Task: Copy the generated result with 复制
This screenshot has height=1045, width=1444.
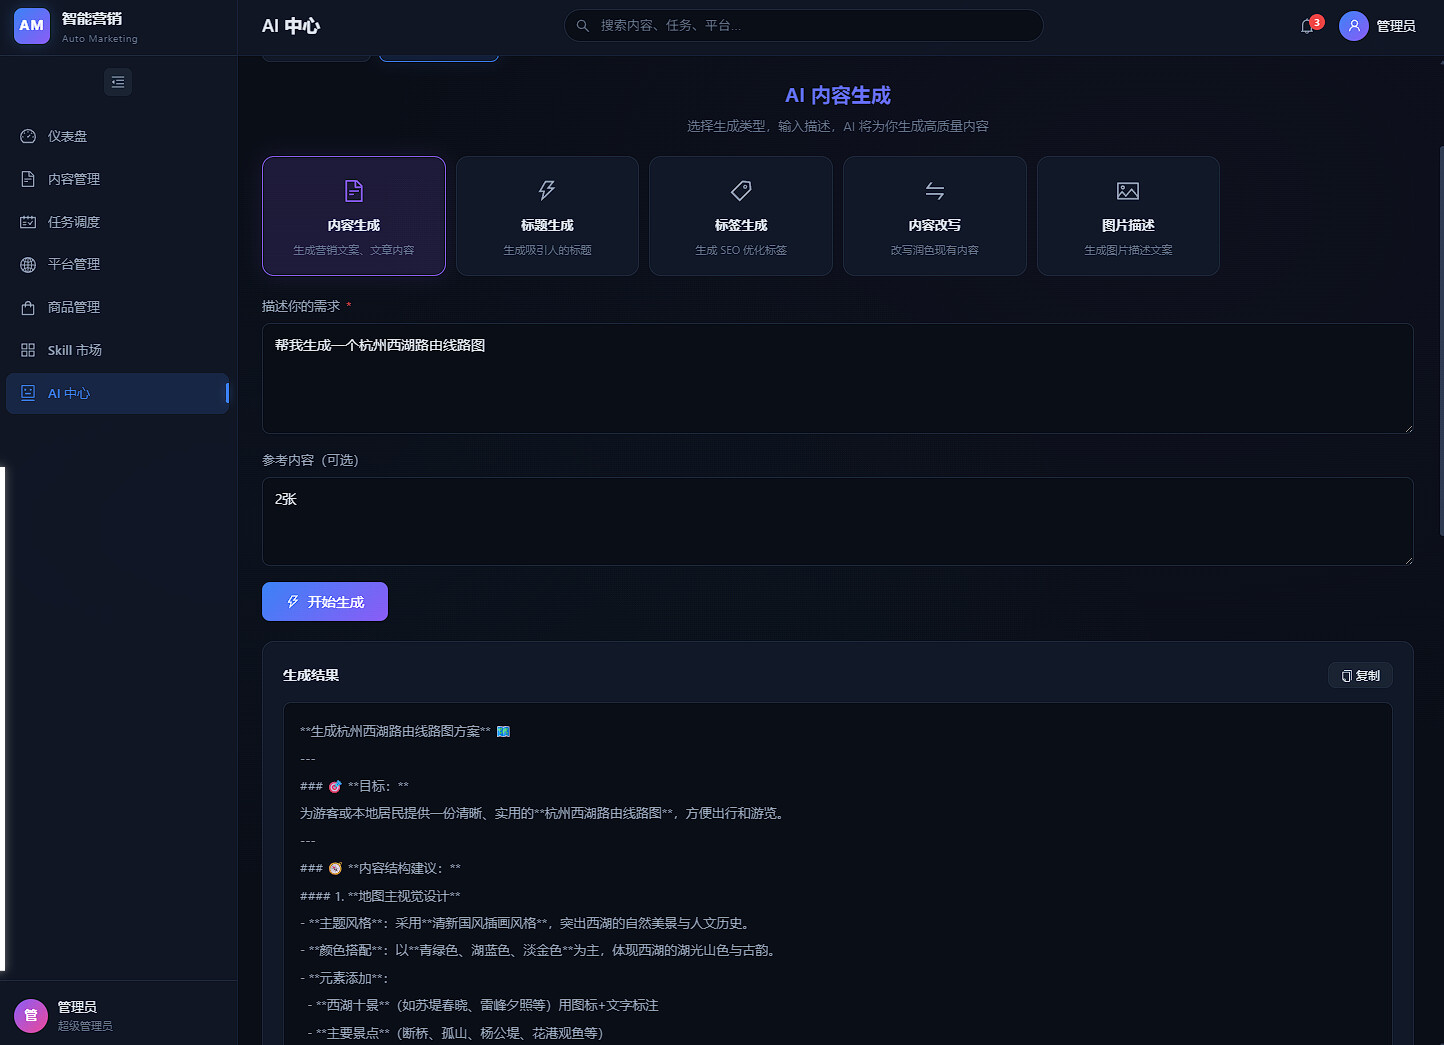Action: point(1360,676)
